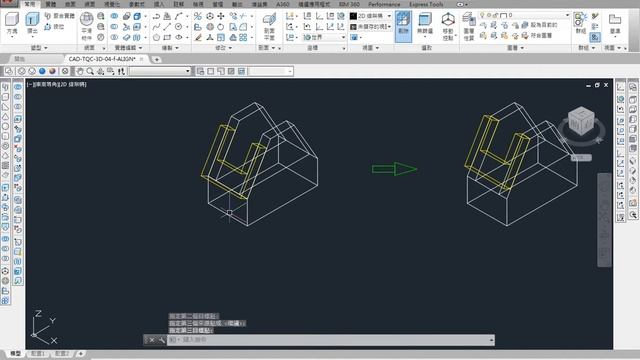640x360 pixels.
Task: Toggle highlighted group selection button in Groups panel
Action: coord(595,37)
